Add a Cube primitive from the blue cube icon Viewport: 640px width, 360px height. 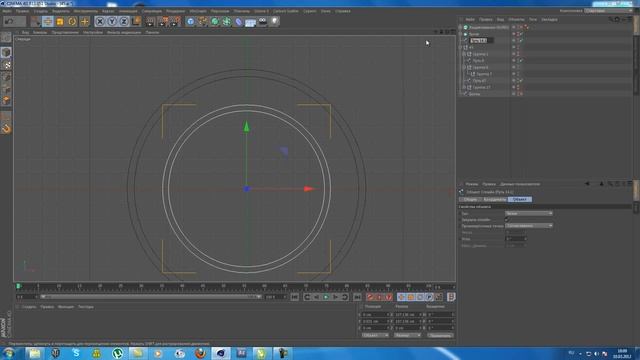coord(191,21)
